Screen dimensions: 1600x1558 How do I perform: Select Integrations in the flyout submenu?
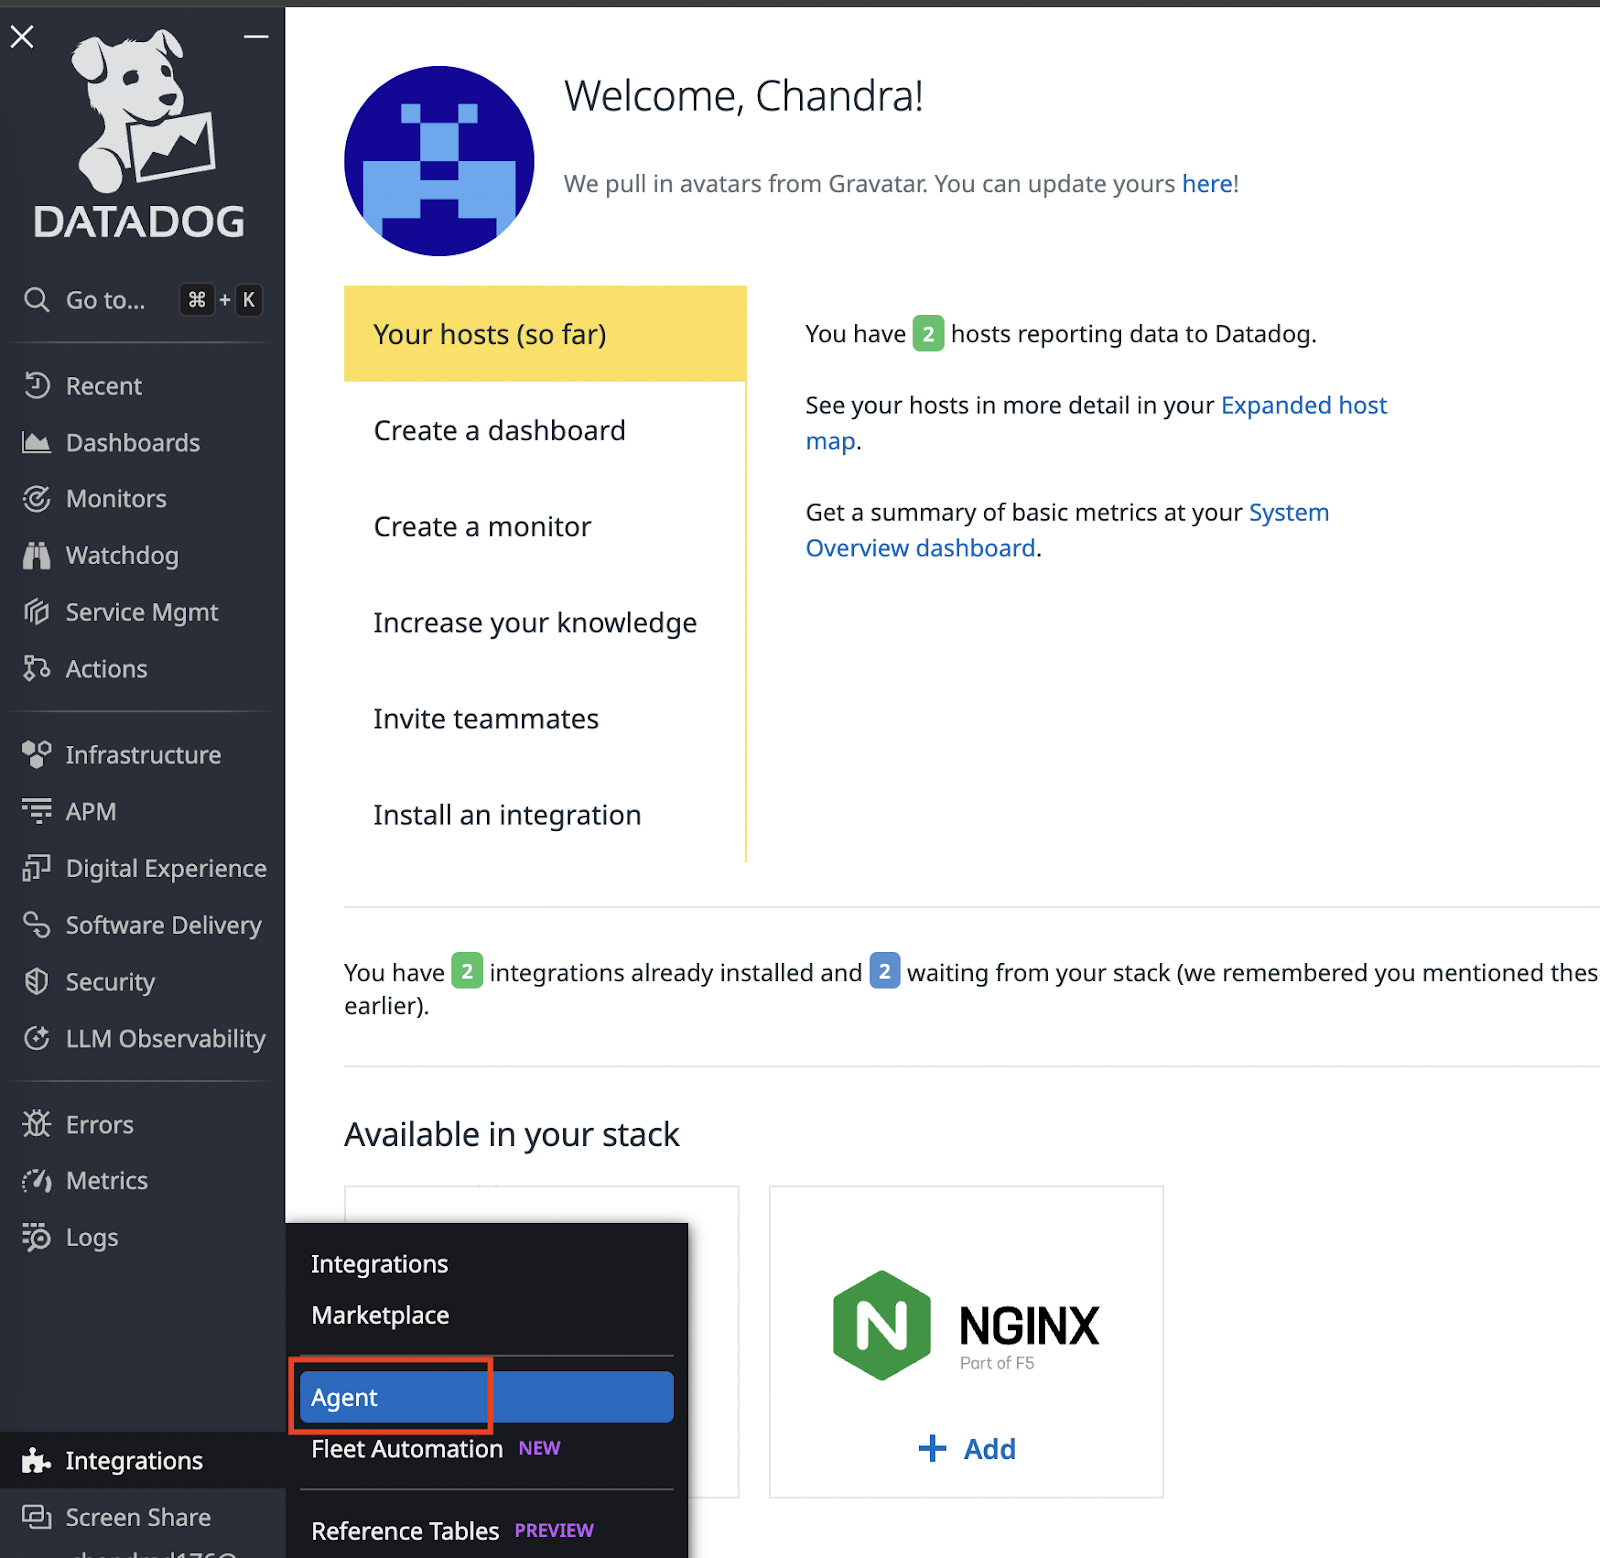coord(380,1264)
